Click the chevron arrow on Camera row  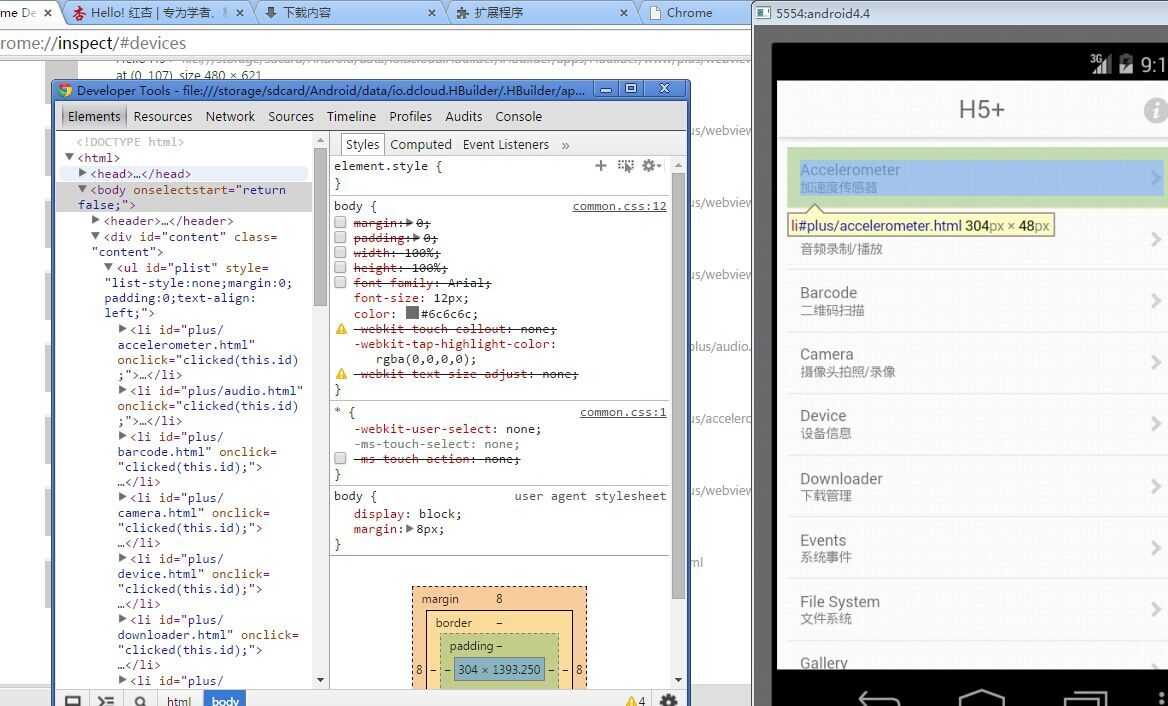(x=1155, y=363)
